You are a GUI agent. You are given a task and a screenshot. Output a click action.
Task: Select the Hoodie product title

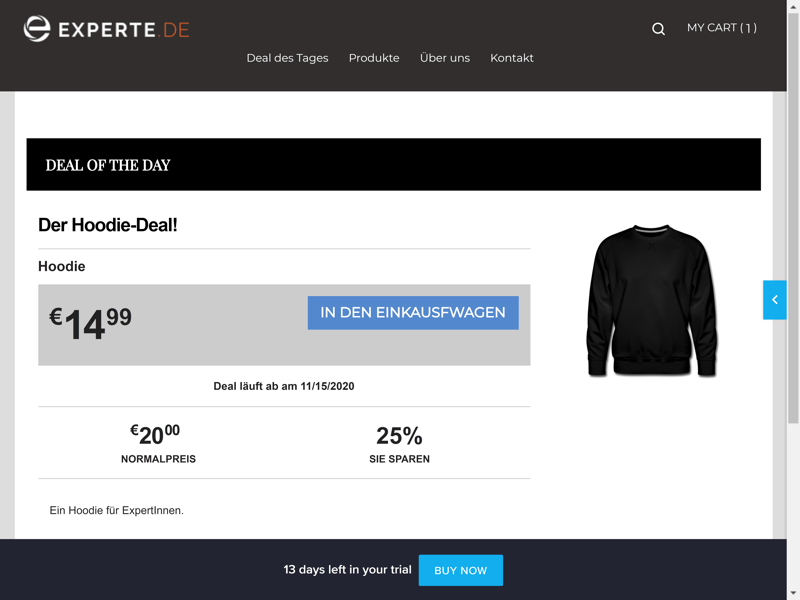[62, 266]
